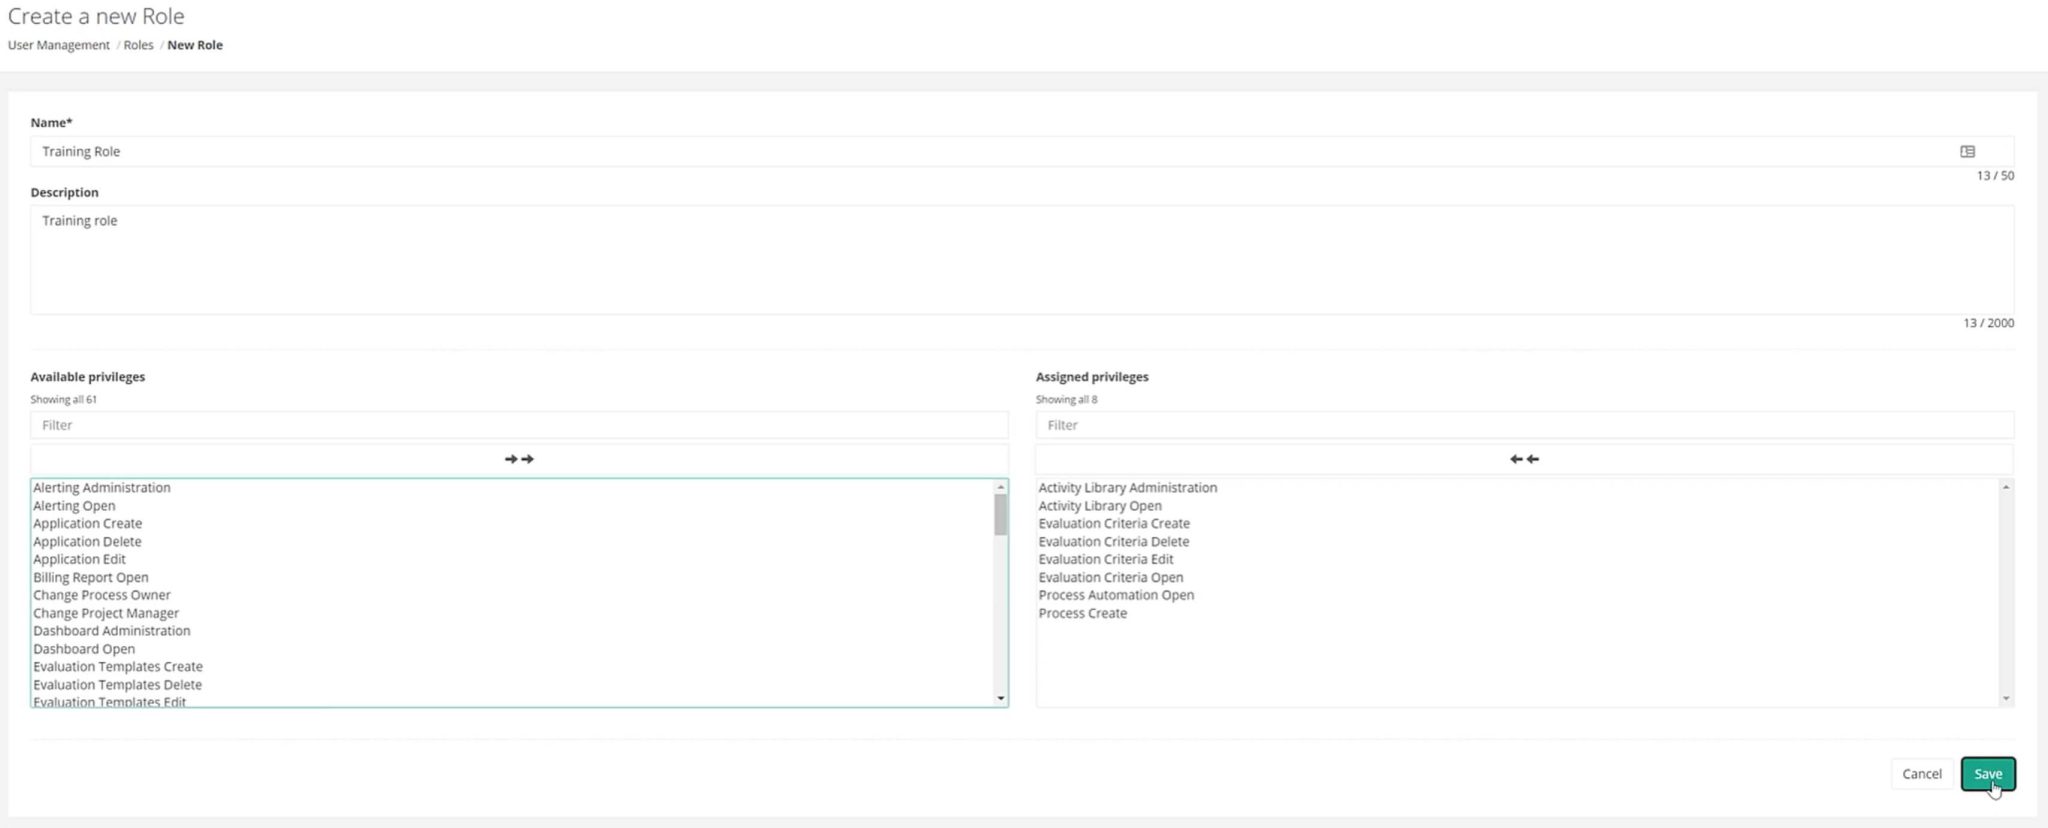The height and width of the screenshot is (828, 2048).
Task: Click the Available privileges filter box
Action: coord(519,425)
